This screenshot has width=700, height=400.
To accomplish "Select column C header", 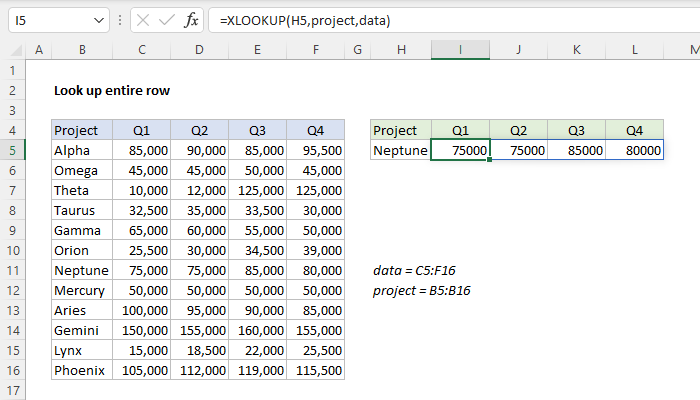I will [142, 50].
